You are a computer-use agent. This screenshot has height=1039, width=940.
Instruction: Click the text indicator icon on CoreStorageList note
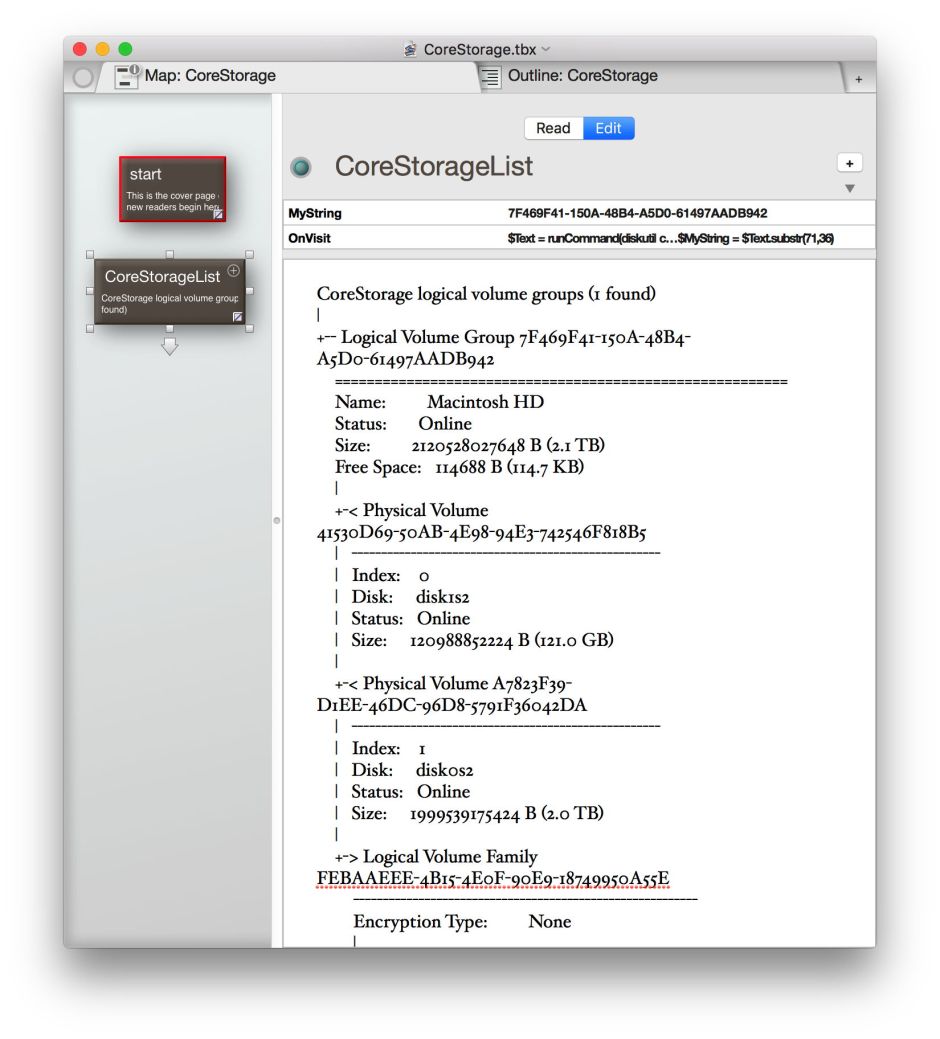click(x=238, y=316)
